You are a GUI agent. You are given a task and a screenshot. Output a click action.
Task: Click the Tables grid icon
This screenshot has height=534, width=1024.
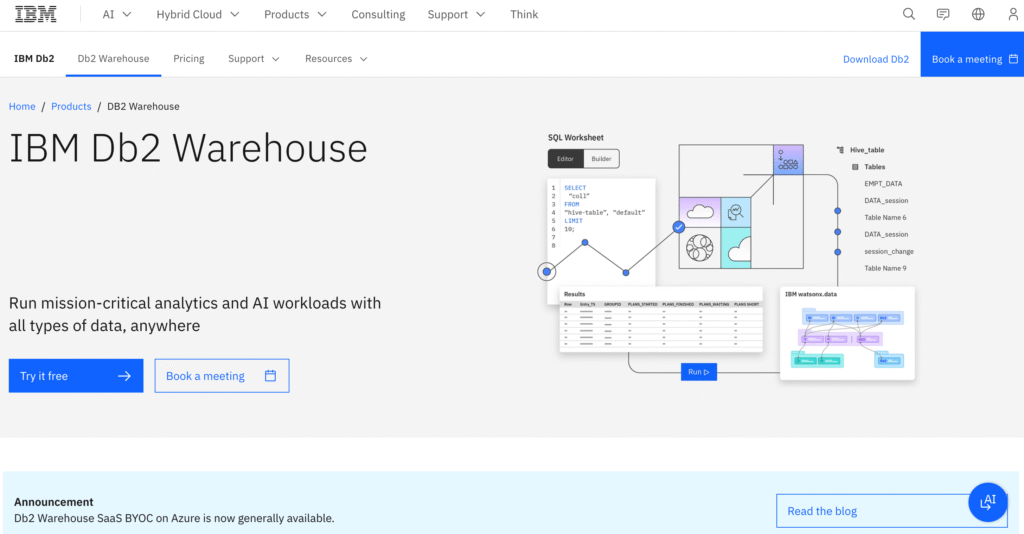pyautogui.click(x=855, y=167)
